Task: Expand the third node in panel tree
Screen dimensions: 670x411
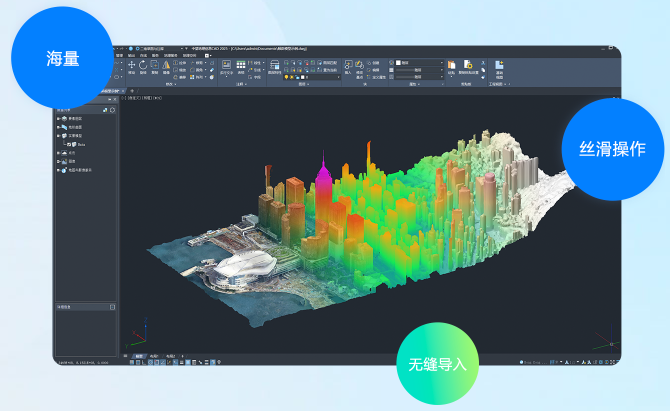Action: coord(59,135)
